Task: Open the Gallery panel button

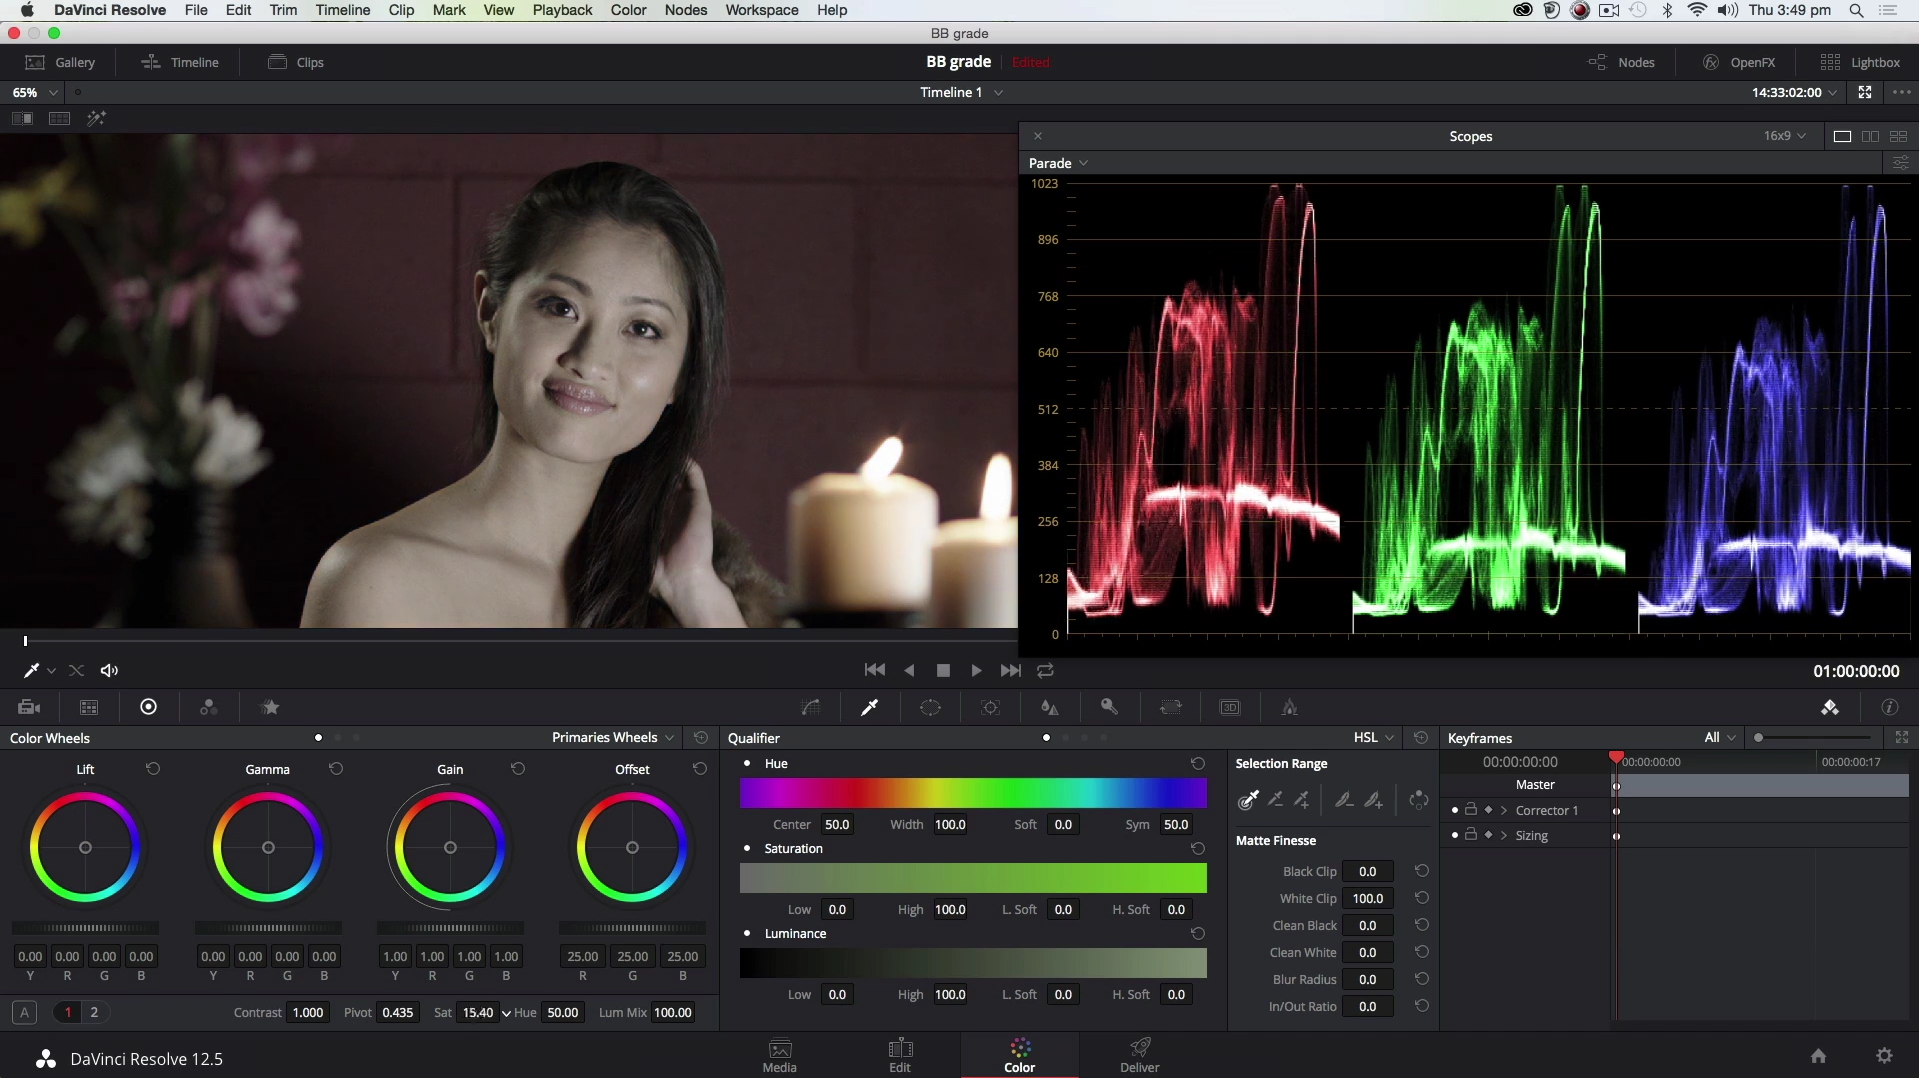Action: pos(60,62)
